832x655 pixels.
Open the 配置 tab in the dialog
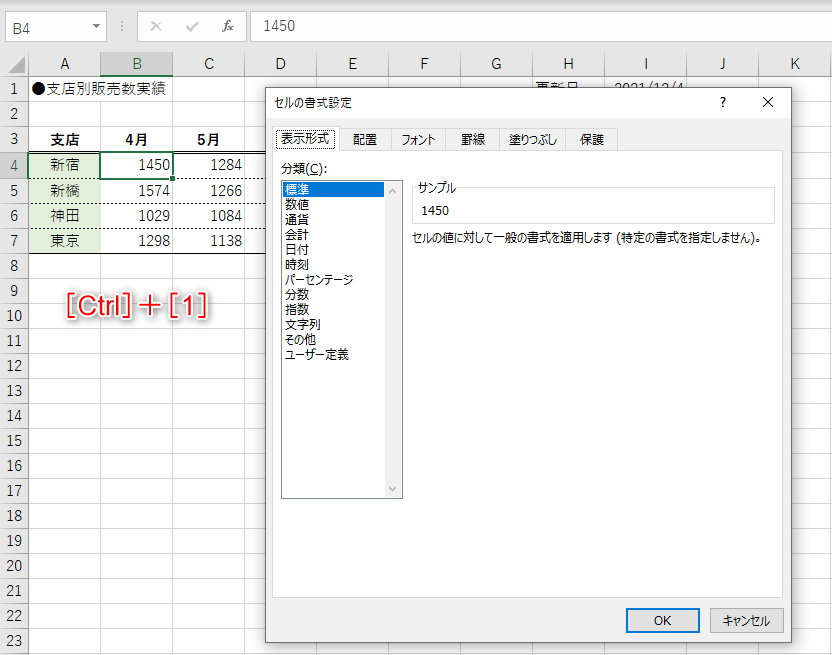(365, 140)
